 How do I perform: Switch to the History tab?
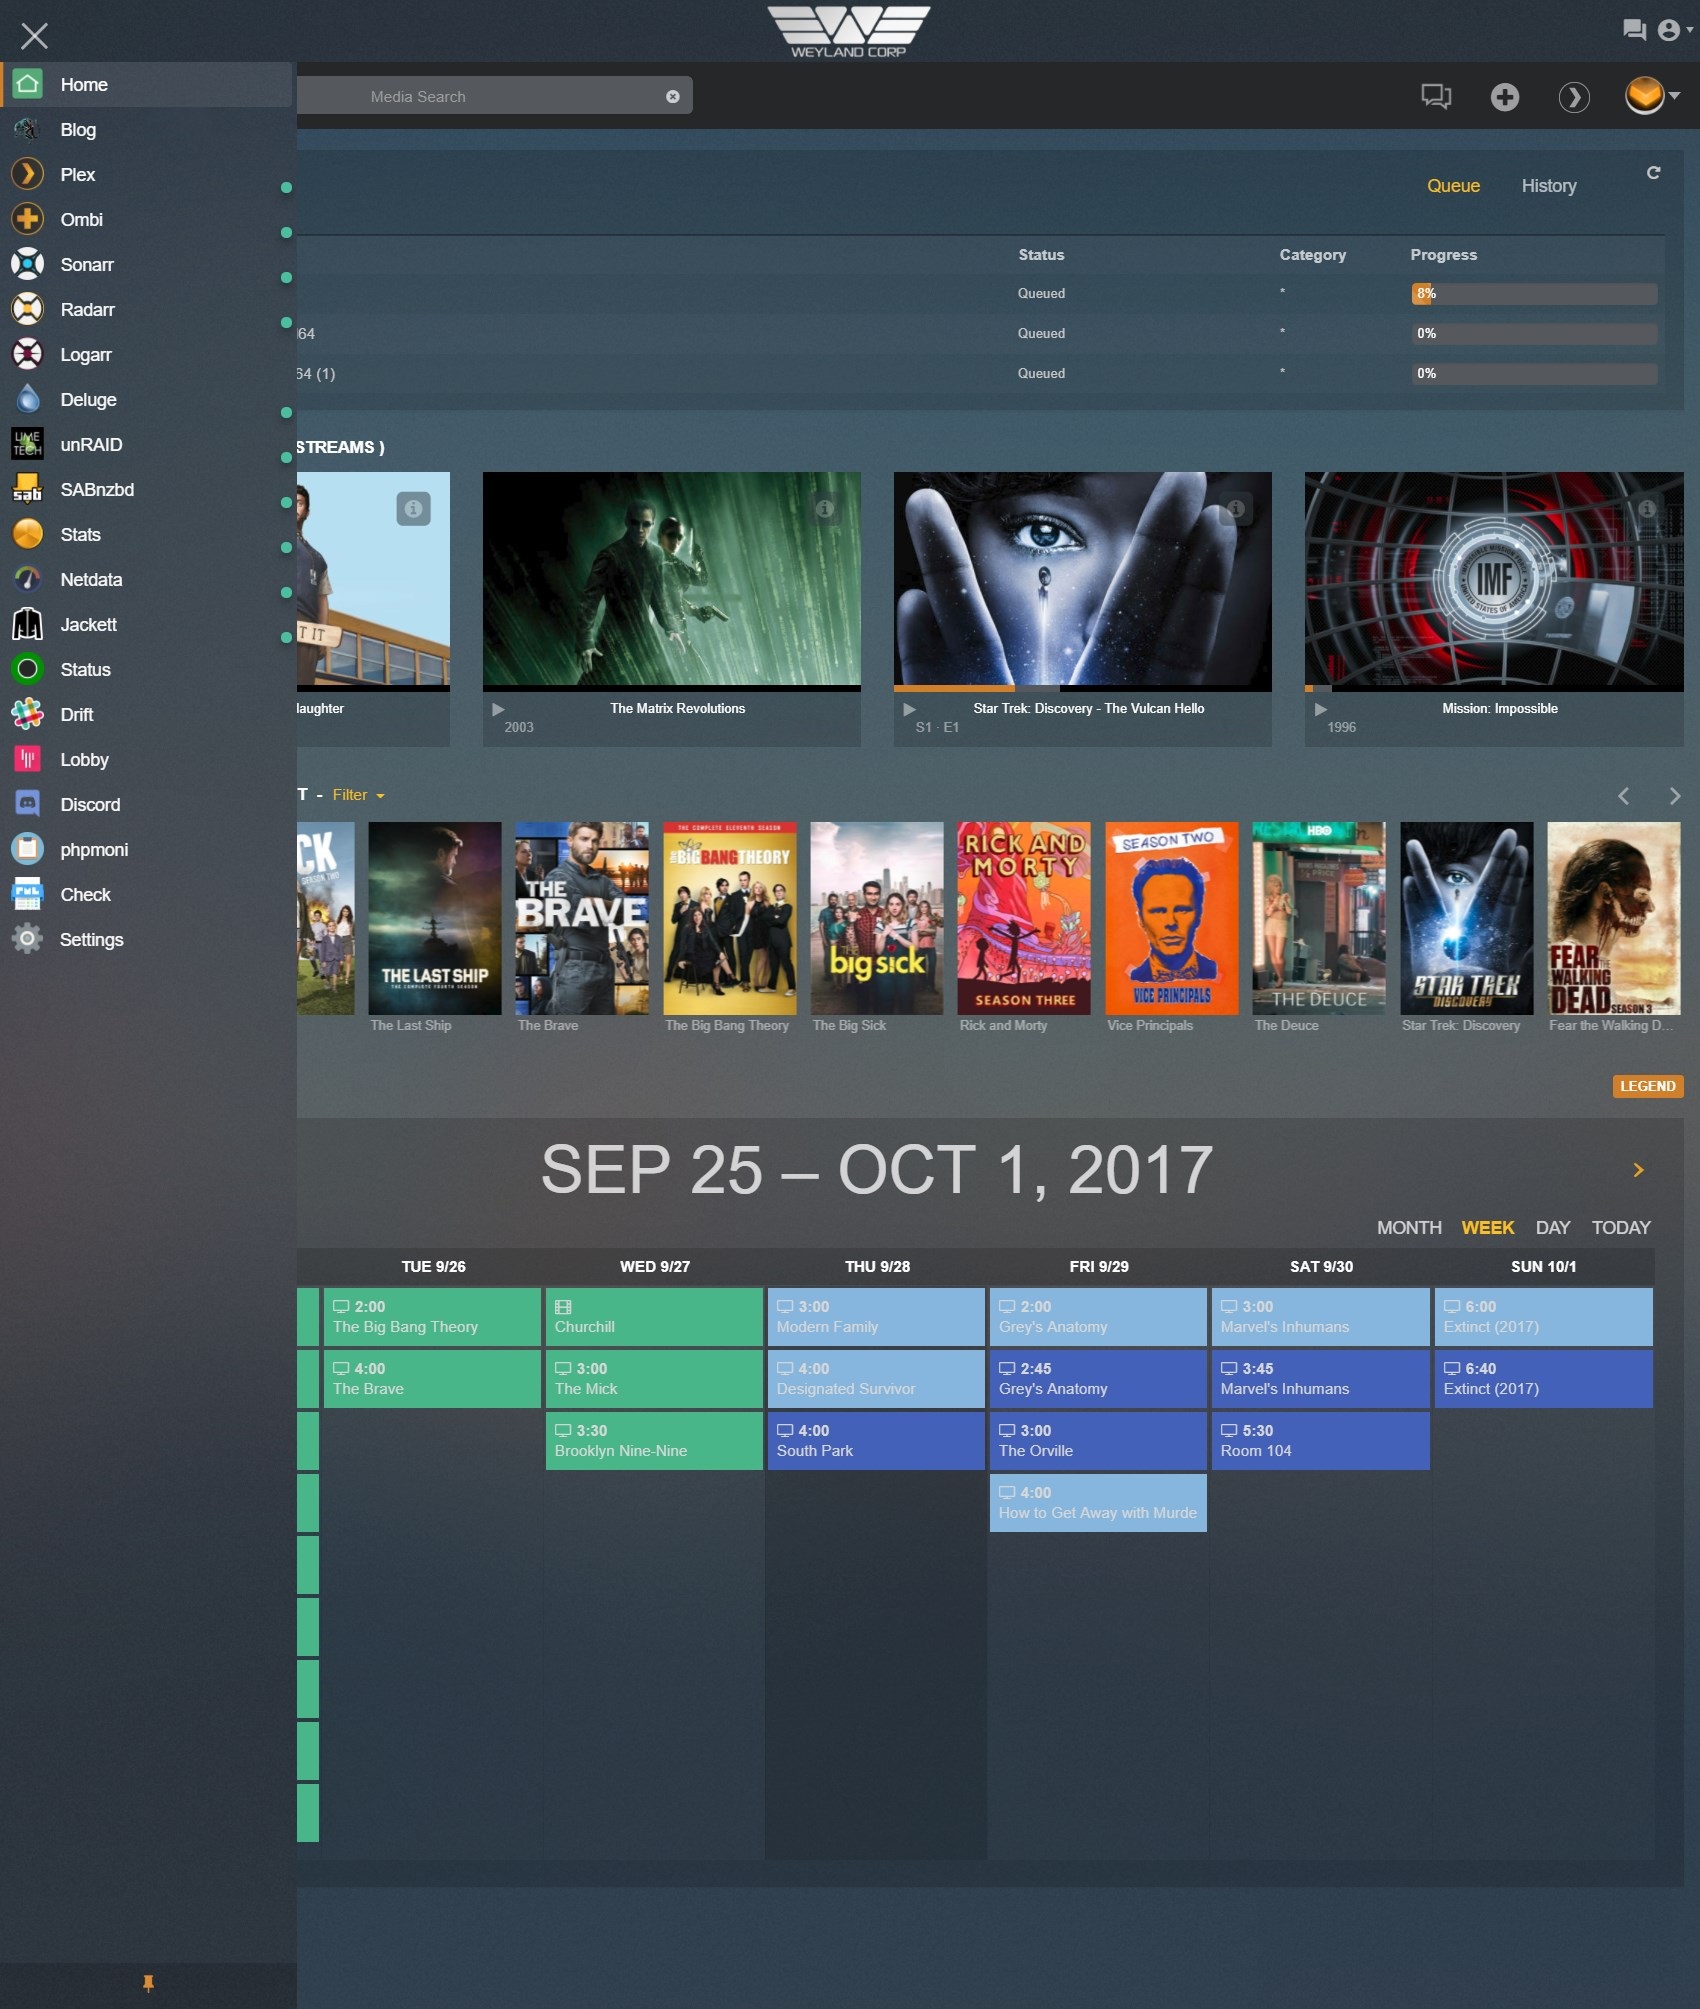(1549, 186)
